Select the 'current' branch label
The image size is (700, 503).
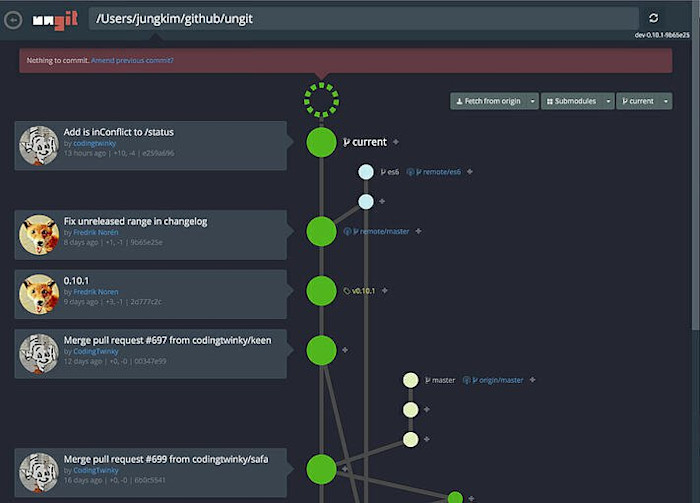click(x=365, y=142)
